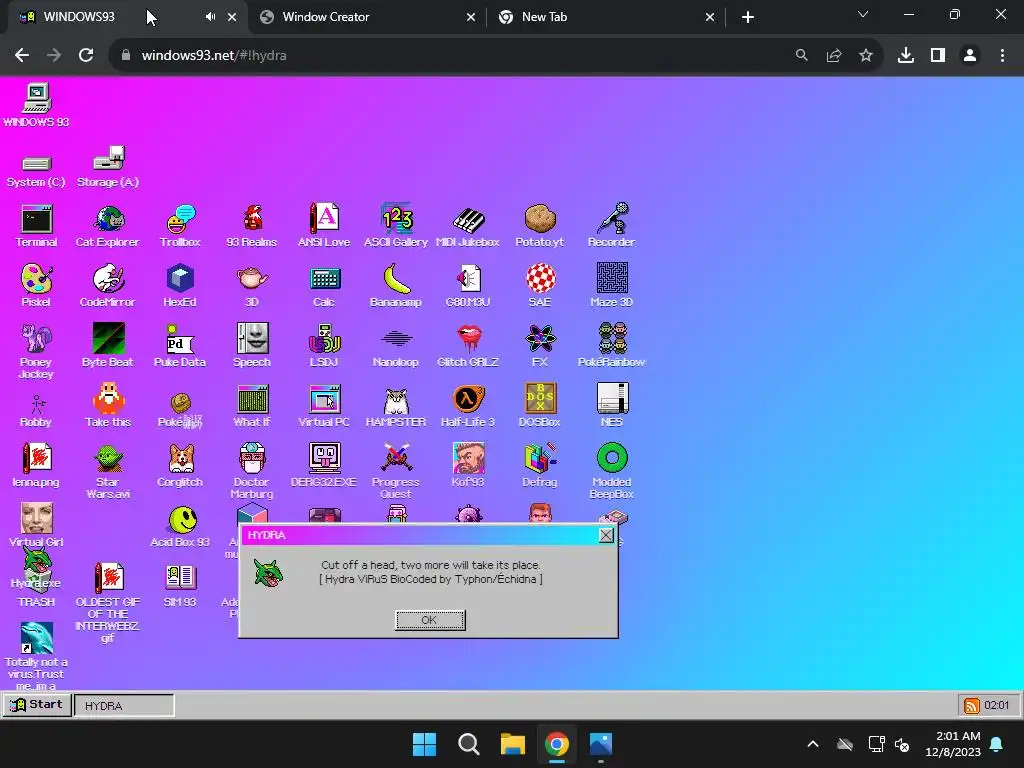1024x768 pixels.
Task: Click OK in the HYDRA dialog
Action: 430,620
